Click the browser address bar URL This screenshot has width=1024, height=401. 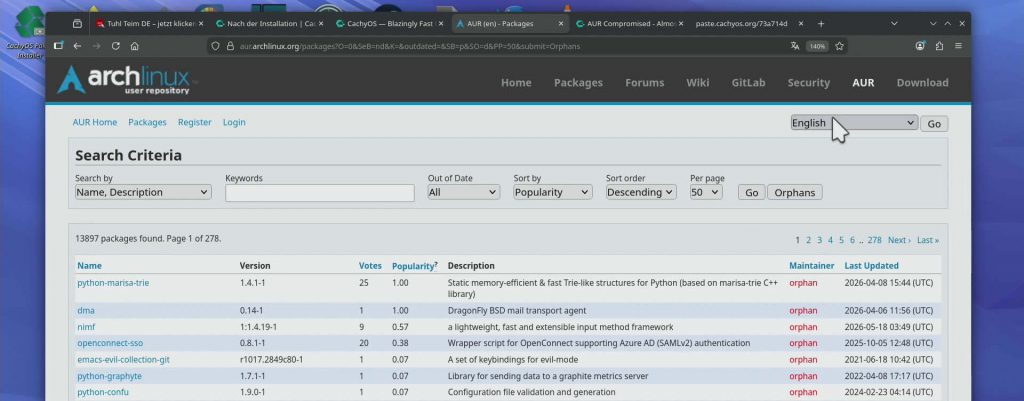point(409,46)
